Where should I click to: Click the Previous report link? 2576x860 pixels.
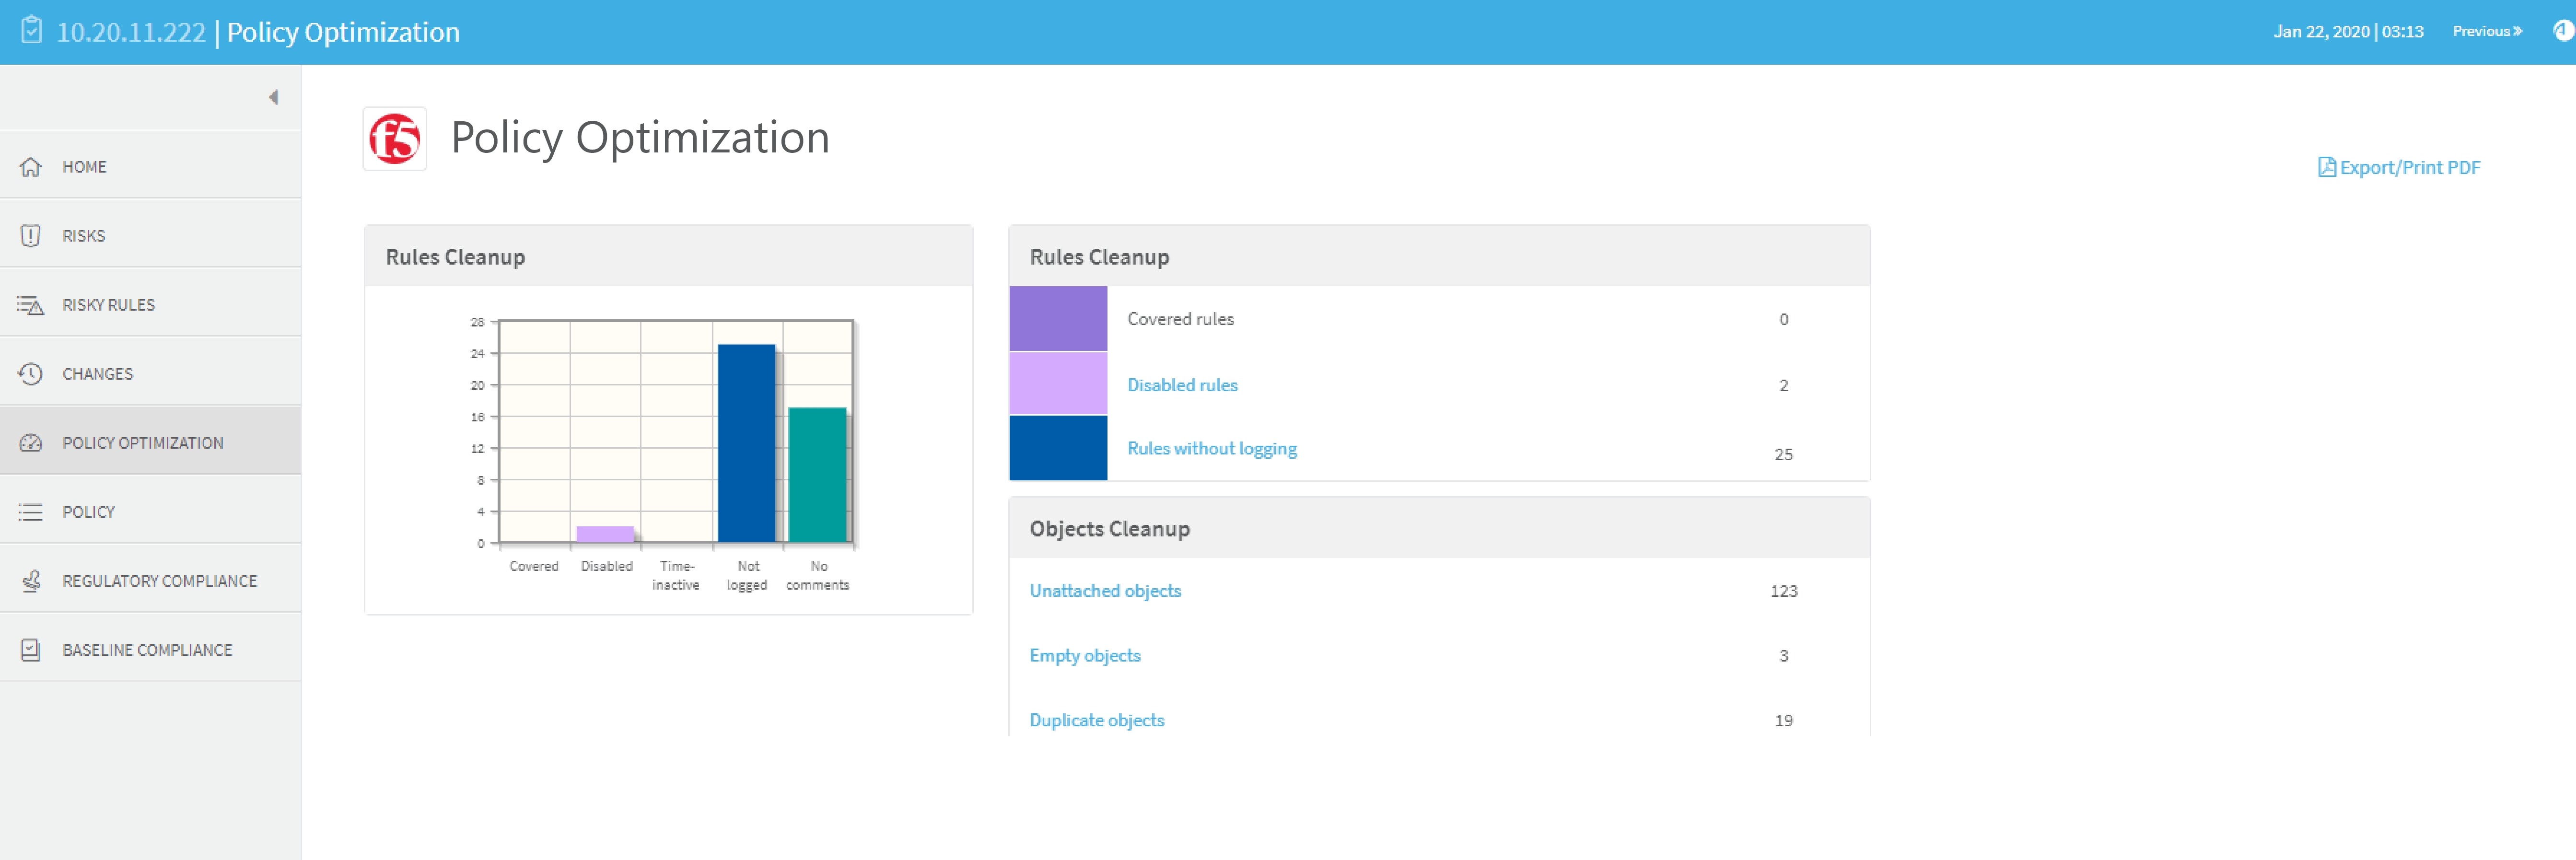tap(2486, 31)
